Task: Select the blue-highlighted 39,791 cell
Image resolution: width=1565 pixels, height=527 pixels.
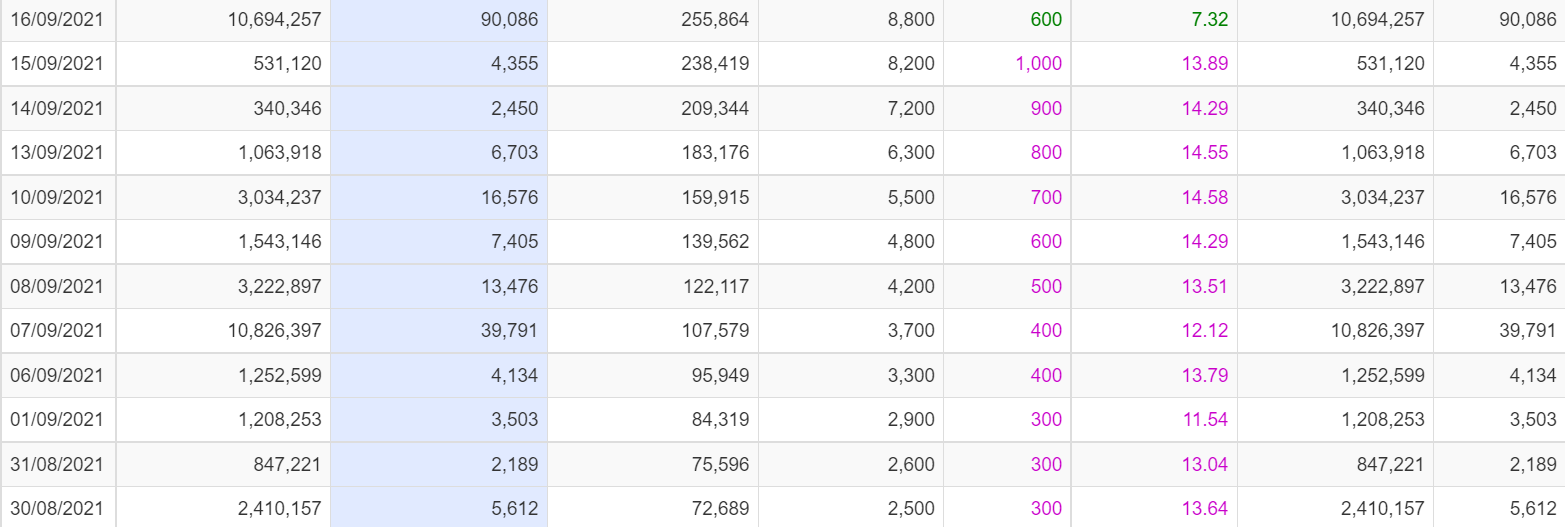Action: pos(510,330)
